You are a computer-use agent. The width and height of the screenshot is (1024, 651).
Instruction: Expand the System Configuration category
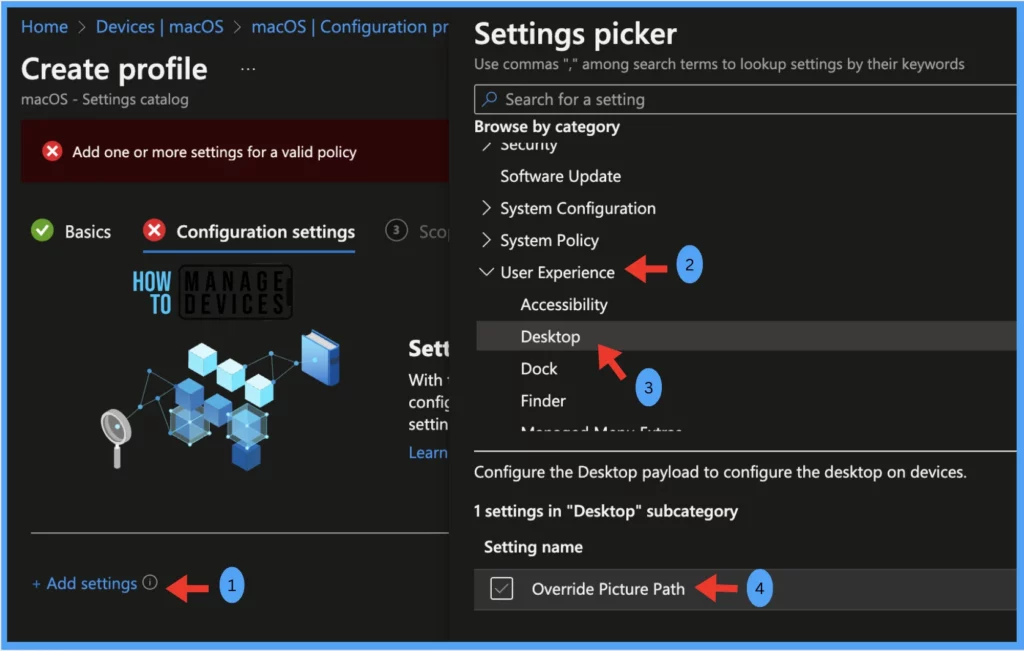point(487,208)
